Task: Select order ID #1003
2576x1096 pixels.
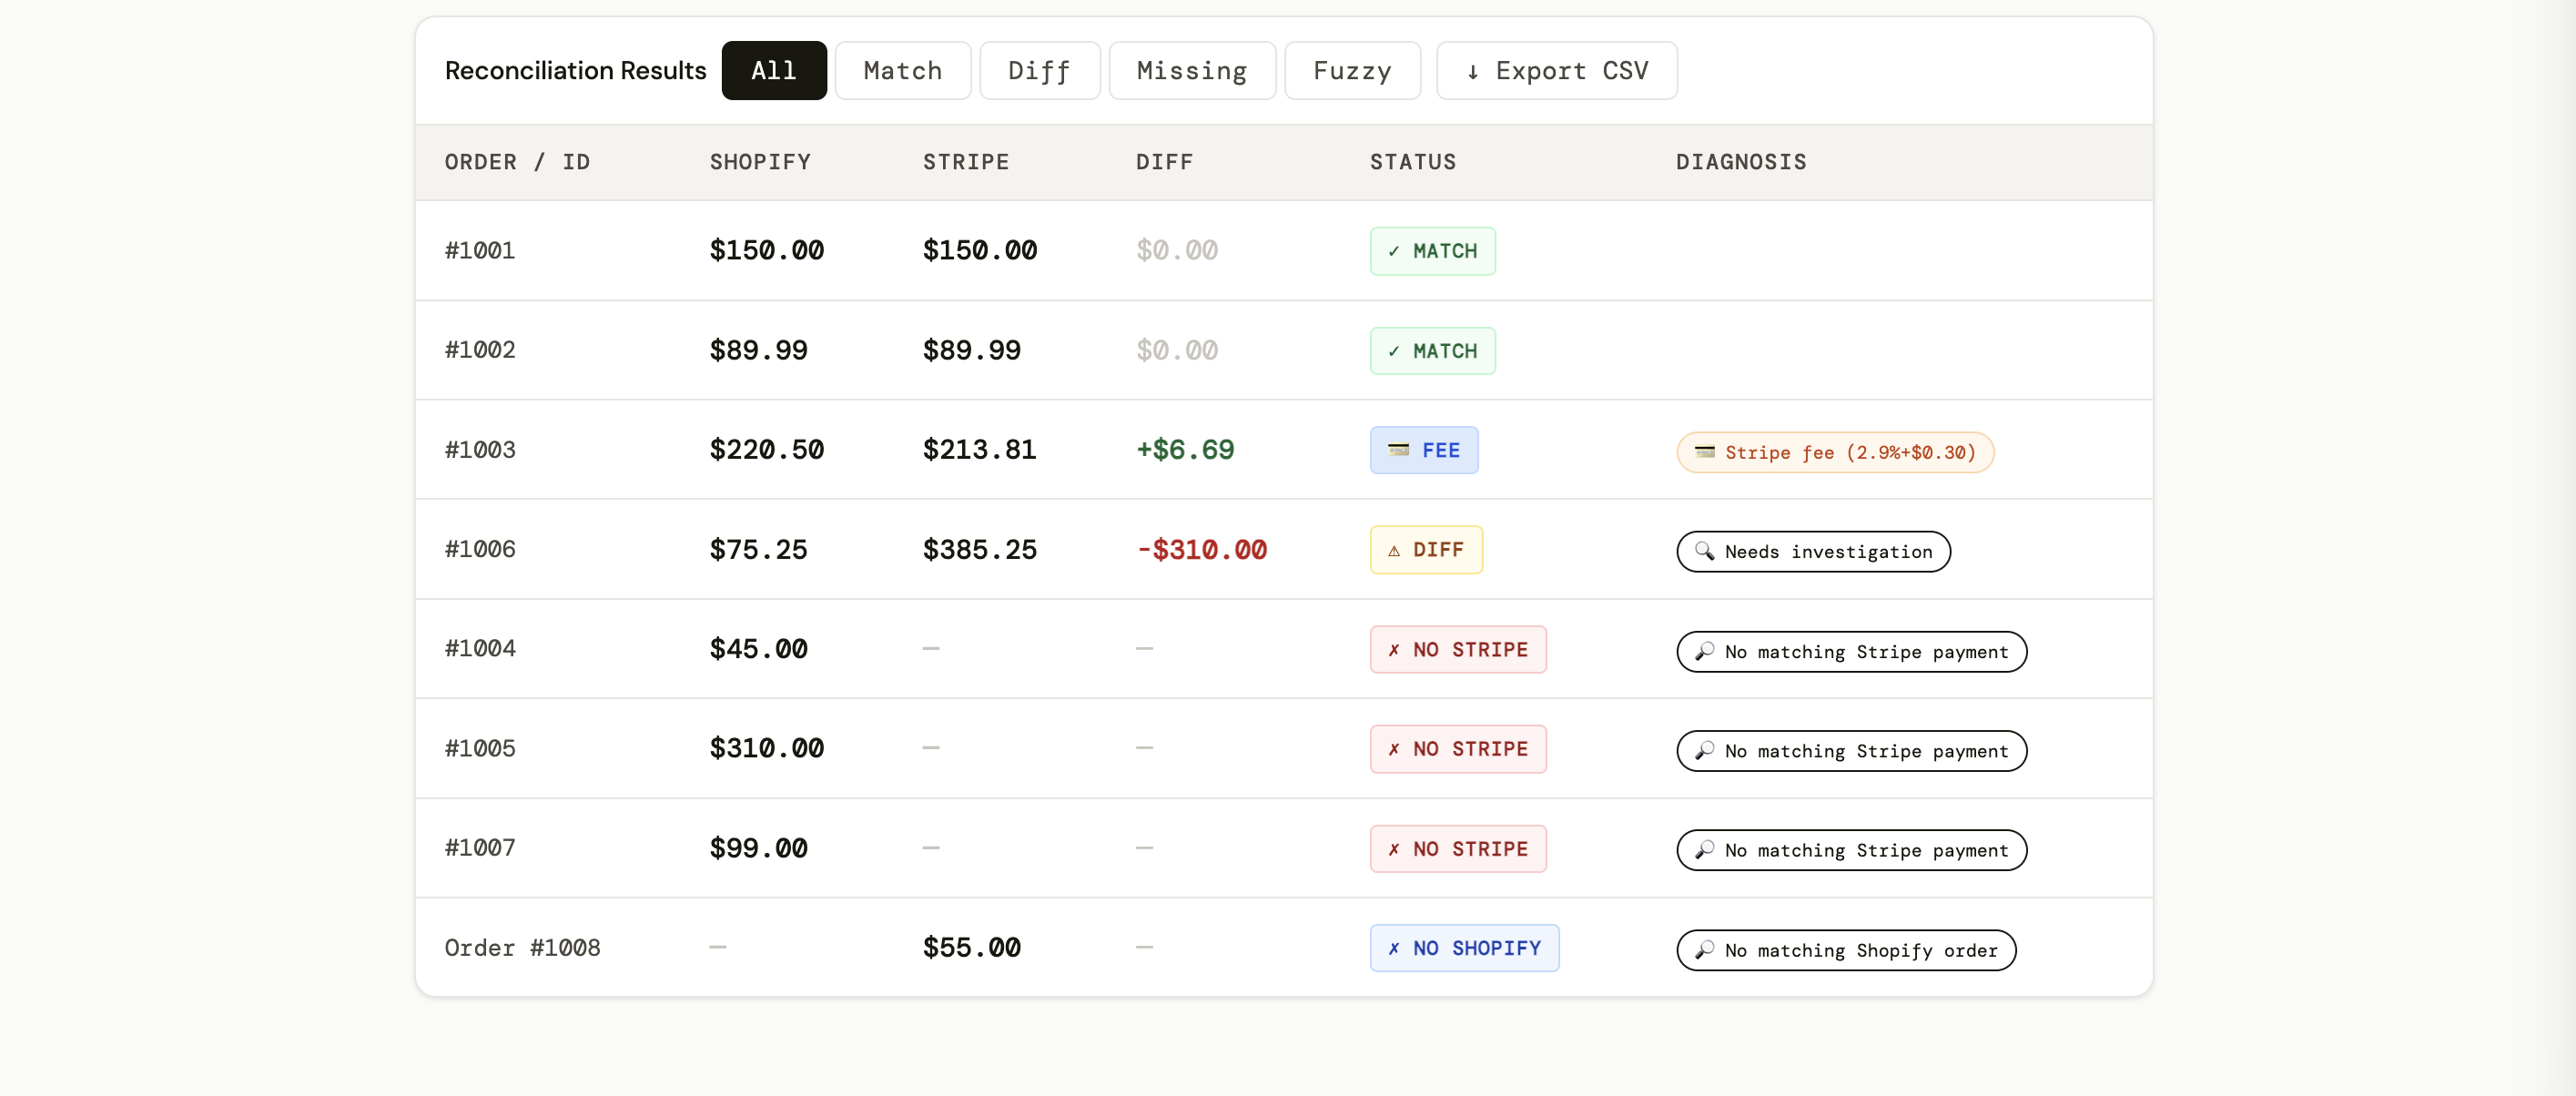Action: click(480, 449)
